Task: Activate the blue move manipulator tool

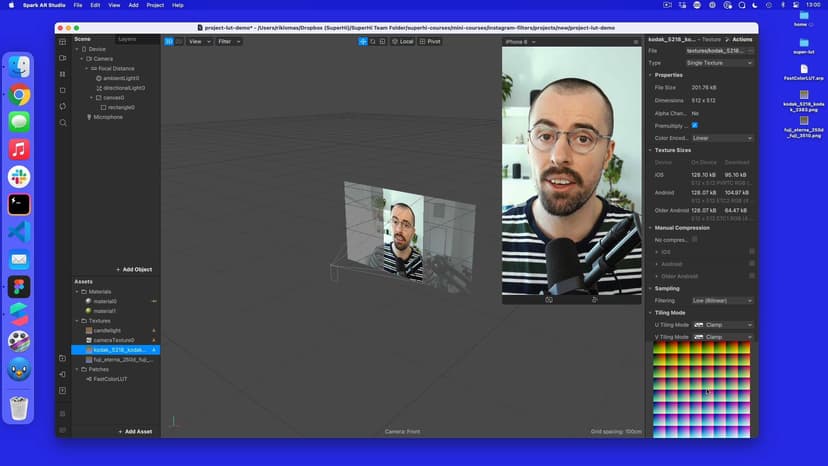Action: pyautogui.click(x=363, y=41)
